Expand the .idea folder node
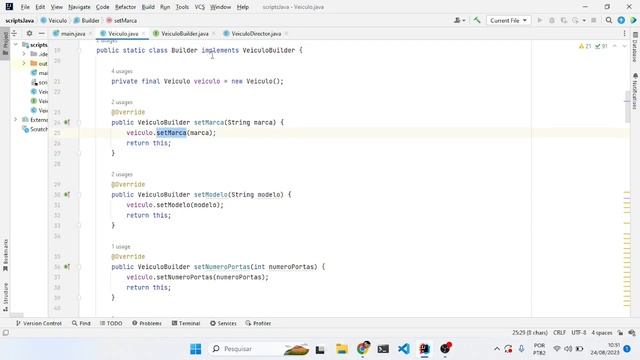The height and width of the screenshot is (360, 640). [24, 54]
